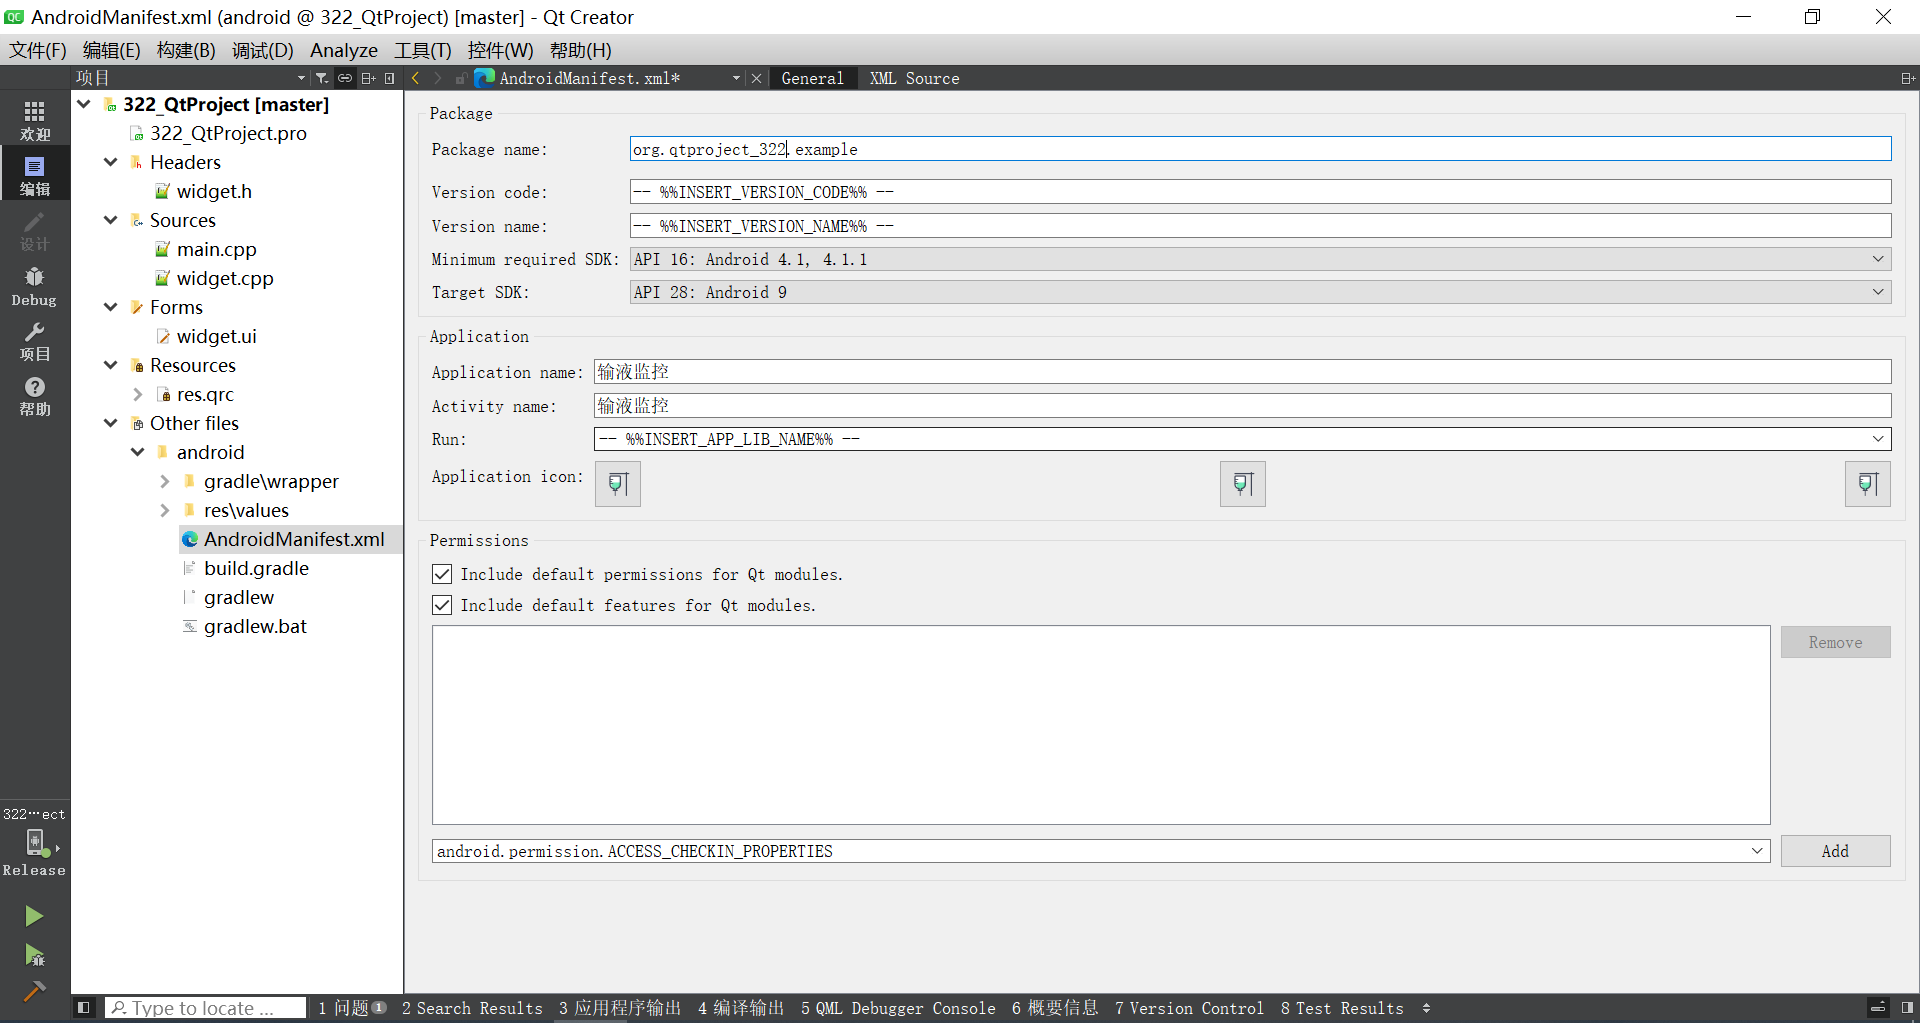The height and width of the screenshot is (1023, 1920).
Task: Toggle the output pane visibility button
Action: pyautogui.click(x=1878, y=1008)
